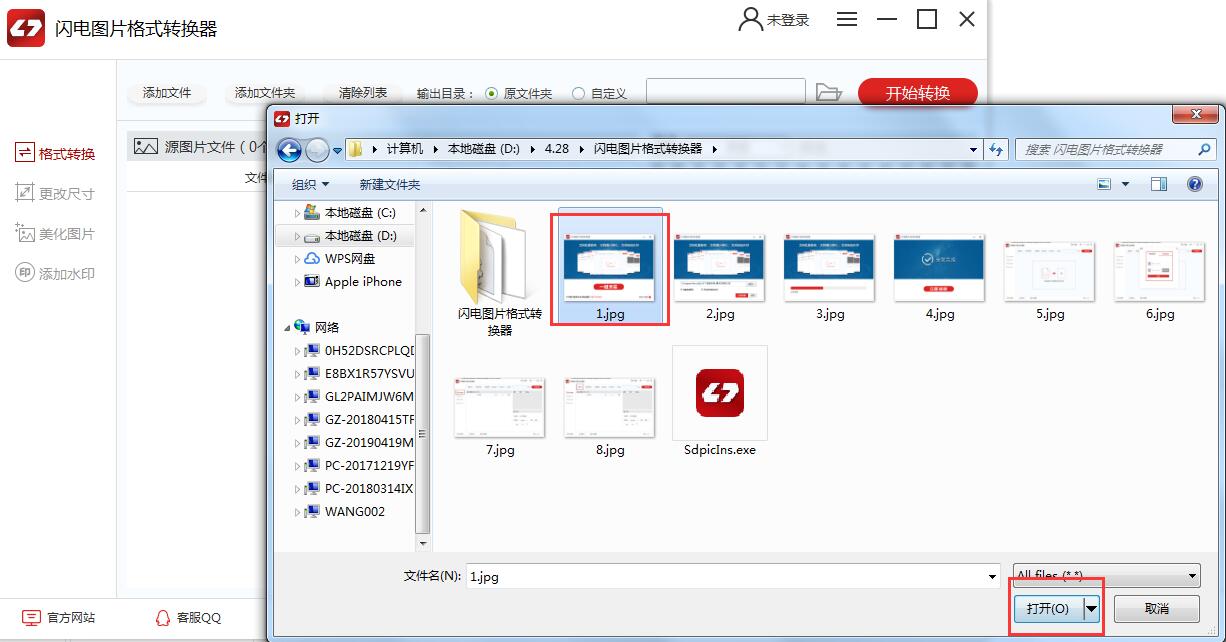Select the 5.jpg thumbnail
The height and width of the screenshot is (642, 1226).
coord(1049,270)
